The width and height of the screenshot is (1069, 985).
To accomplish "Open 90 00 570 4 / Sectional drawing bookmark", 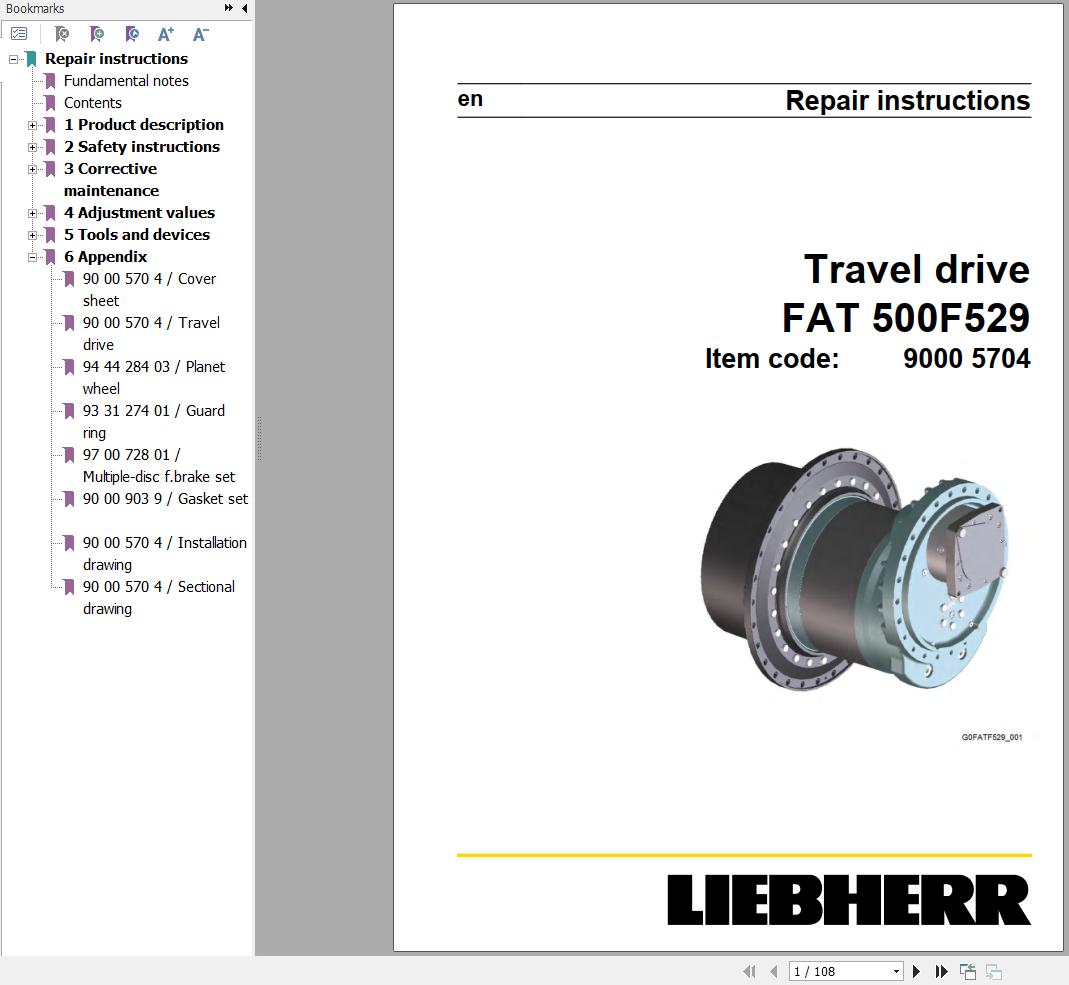I will pyautogui.click(x=159, y=597).
